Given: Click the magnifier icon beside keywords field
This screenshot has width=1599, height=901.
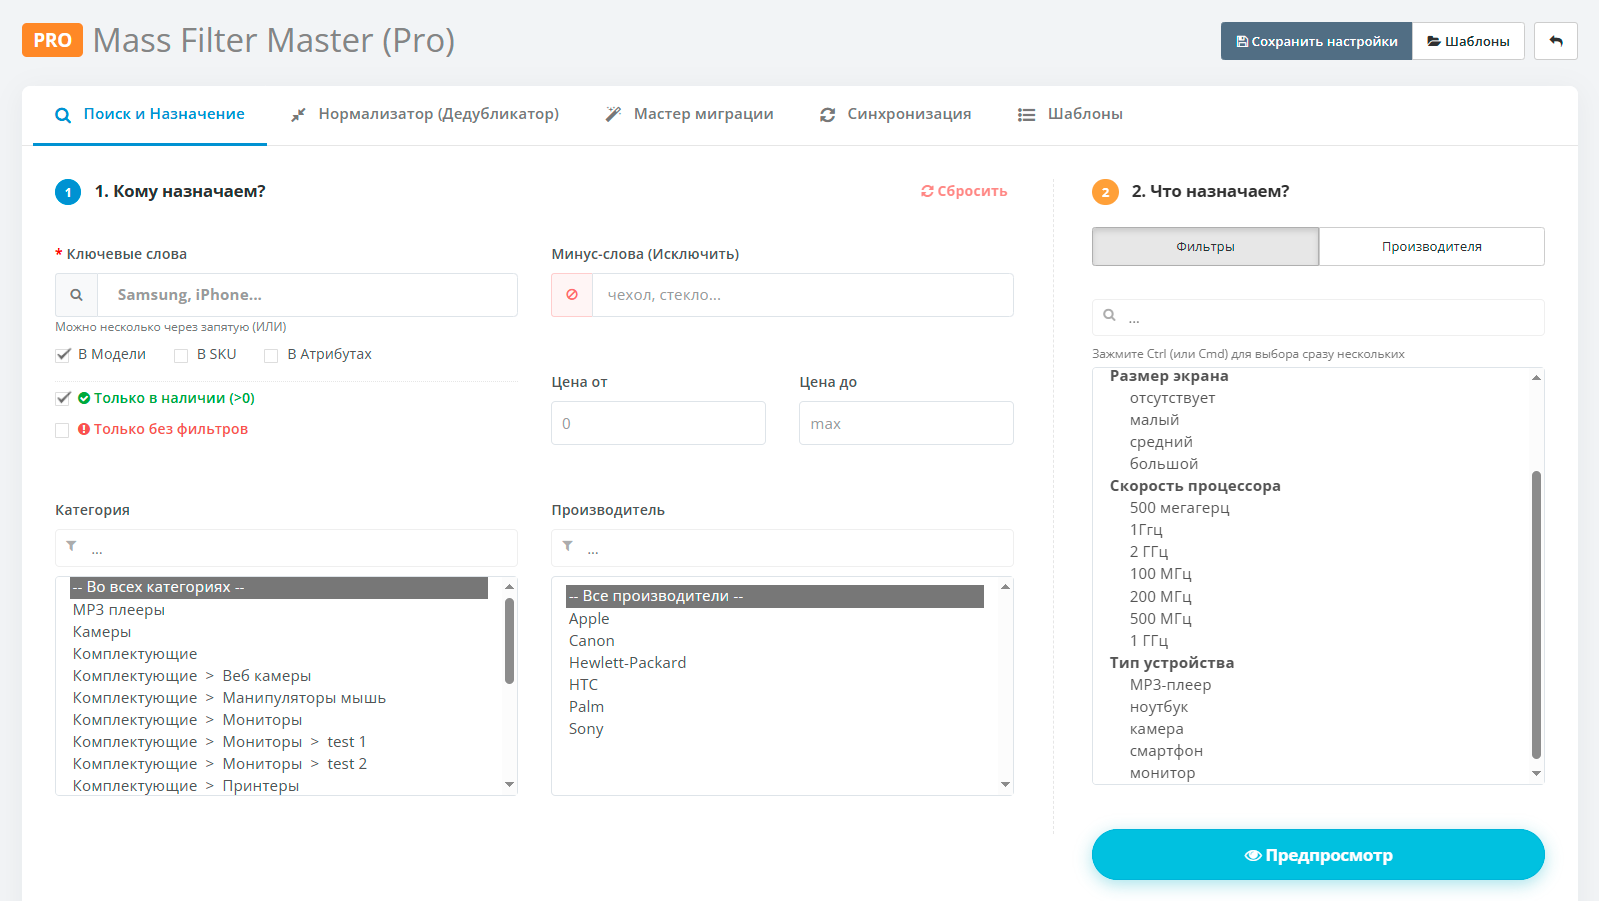Looking at the screenshot, I should (76, 295).
